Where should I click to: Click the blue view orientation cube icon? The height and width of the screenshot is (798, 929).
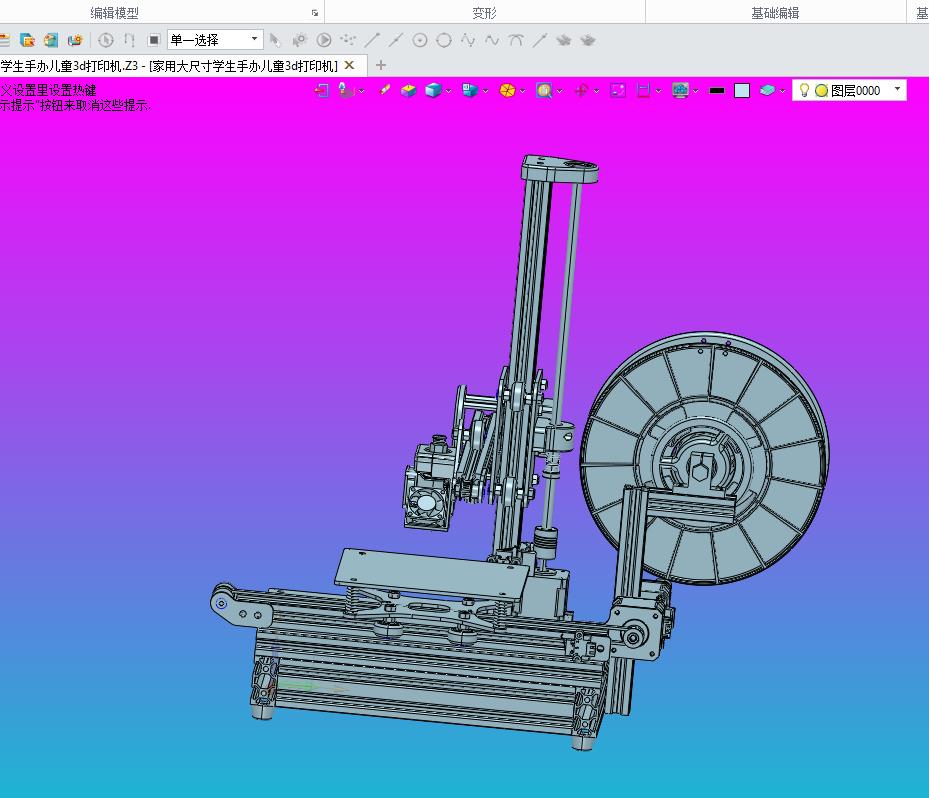point(470,90)
